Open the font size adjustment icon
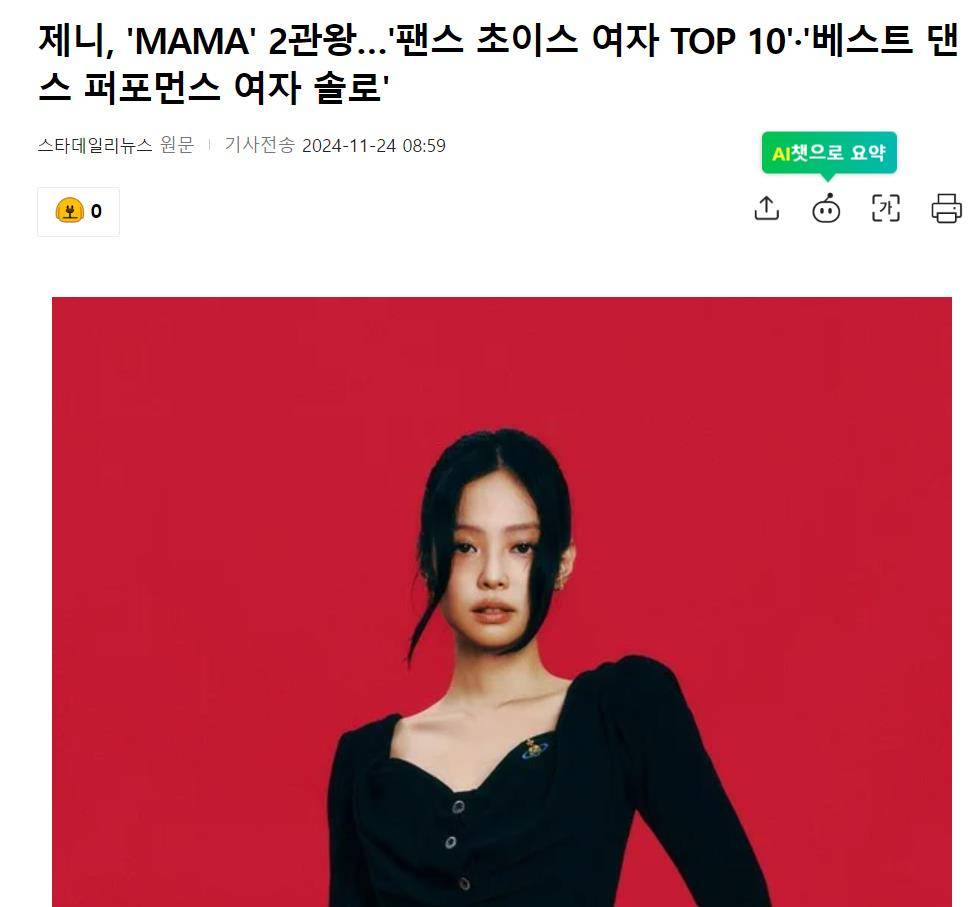Viewport: 978px width, 907px height. coord(886,208)
